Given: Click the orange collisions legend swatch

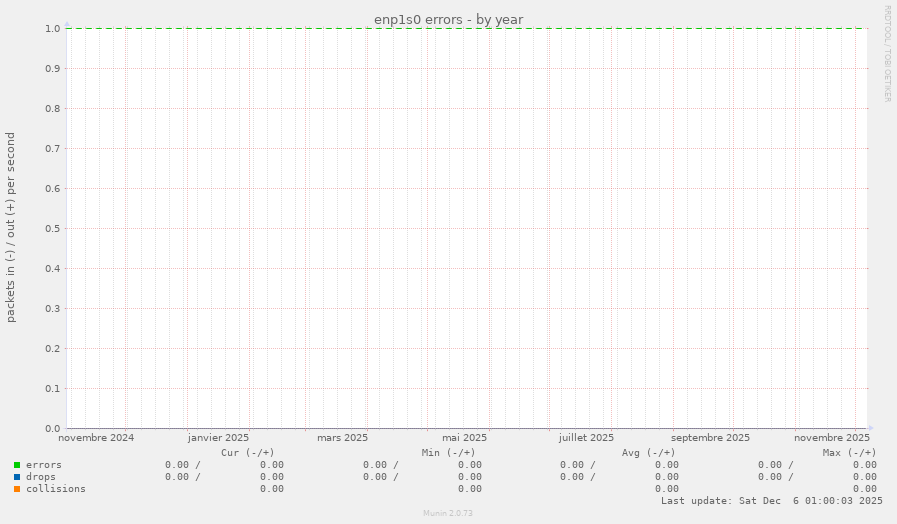Looking at the screenshot, I should 17,489.
